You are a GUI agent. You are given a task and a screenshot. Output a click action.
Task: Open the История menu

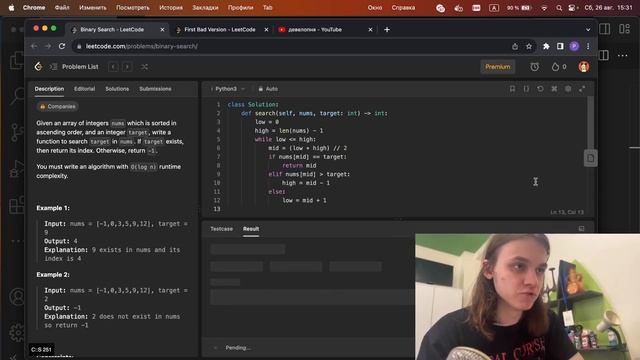coord(171,8)
